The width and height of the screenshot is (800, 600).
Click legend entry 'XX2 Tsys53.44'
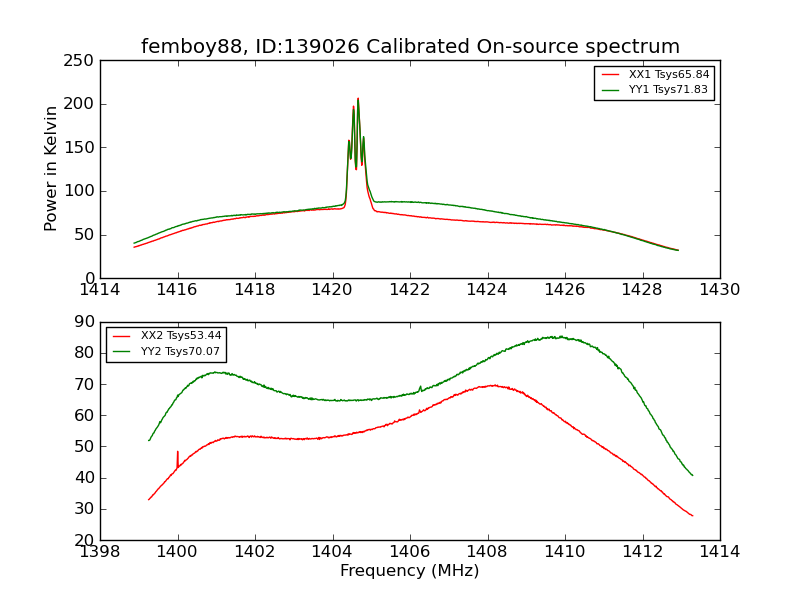pyautogui.click(x=181, y=336)
